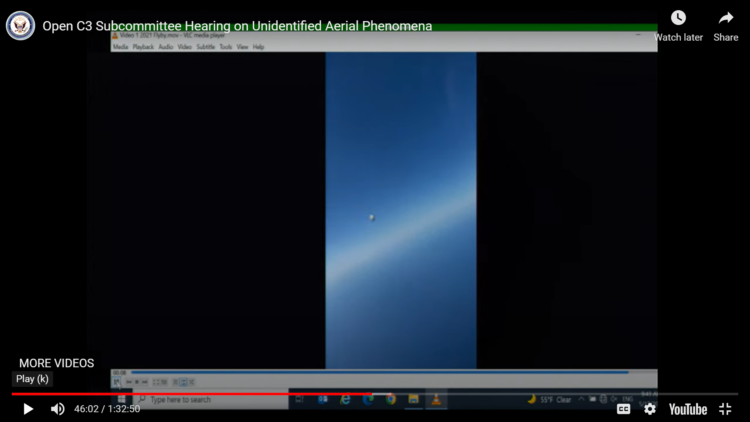Mute the video with the speaker icon
The image size is (750, 422).
57,409
